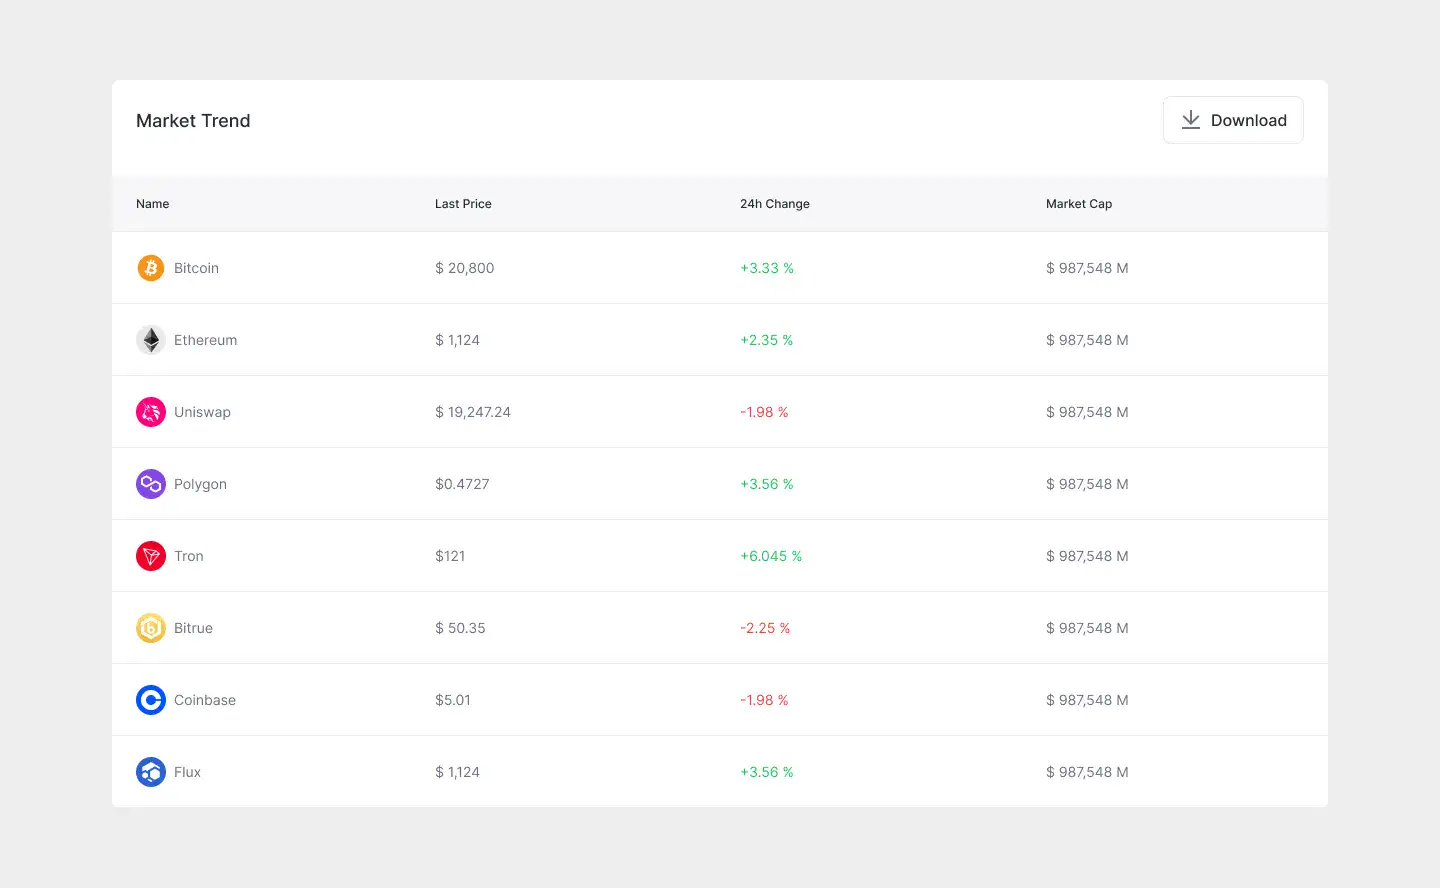Open the Bitcoin name label
Viewport: 1440px width, 888px height.
(x=196, y=268)
